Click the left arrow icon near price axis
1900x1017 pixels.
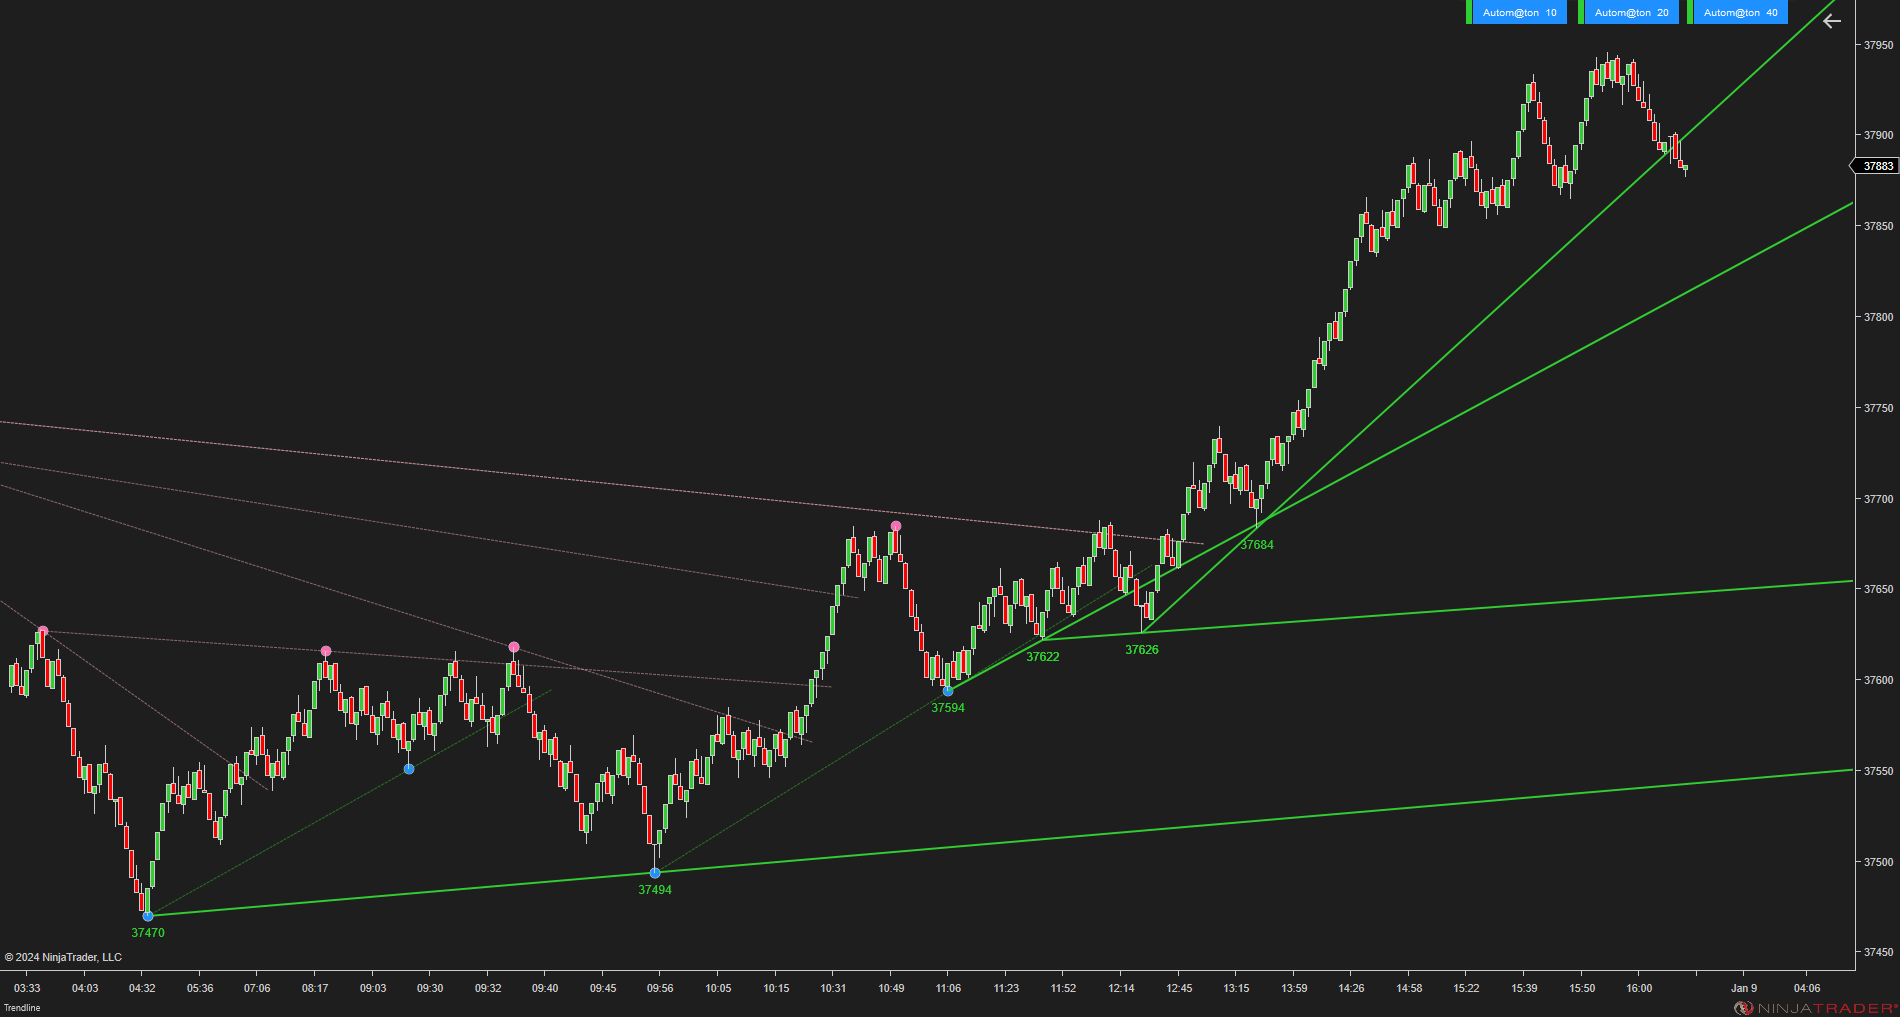pyautogui.click(x=1831, y=21)
